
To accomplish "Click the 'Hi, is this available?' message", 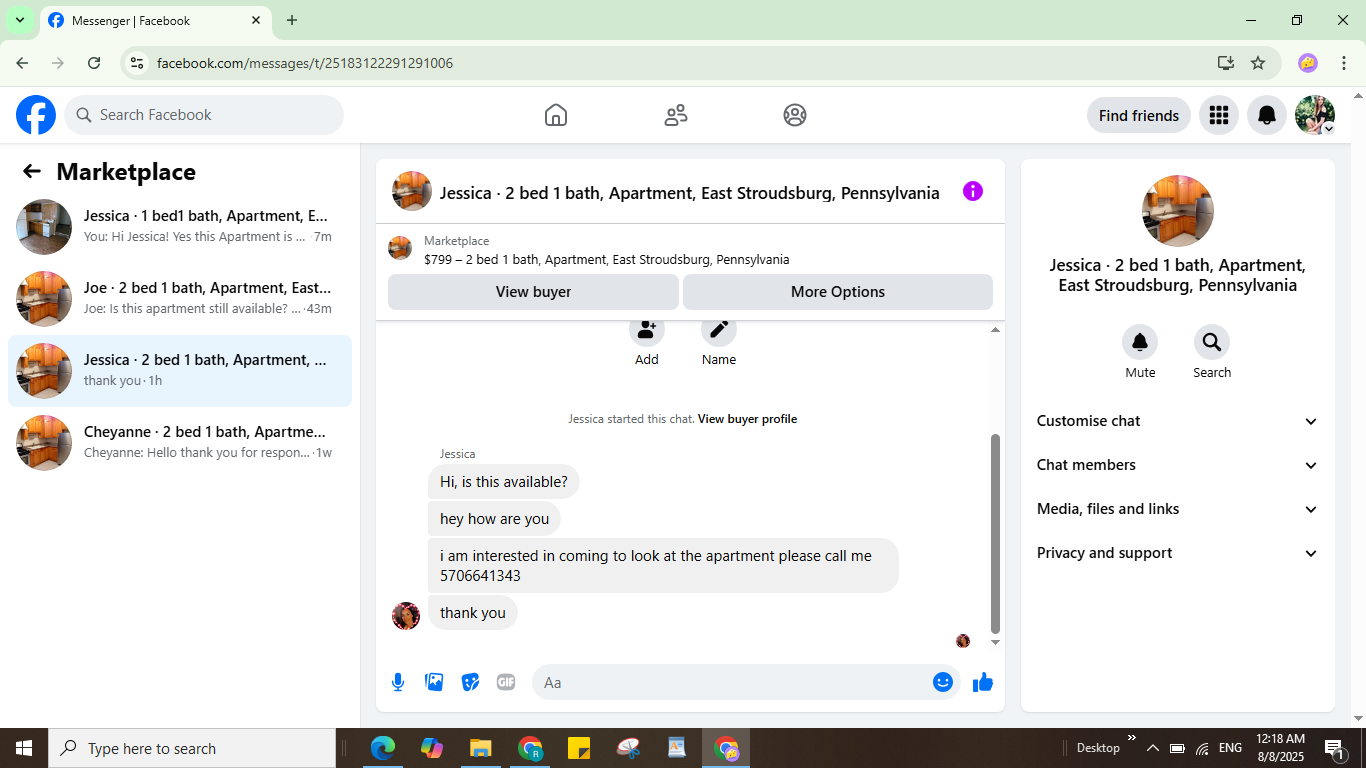I will [x=504, y=482].
